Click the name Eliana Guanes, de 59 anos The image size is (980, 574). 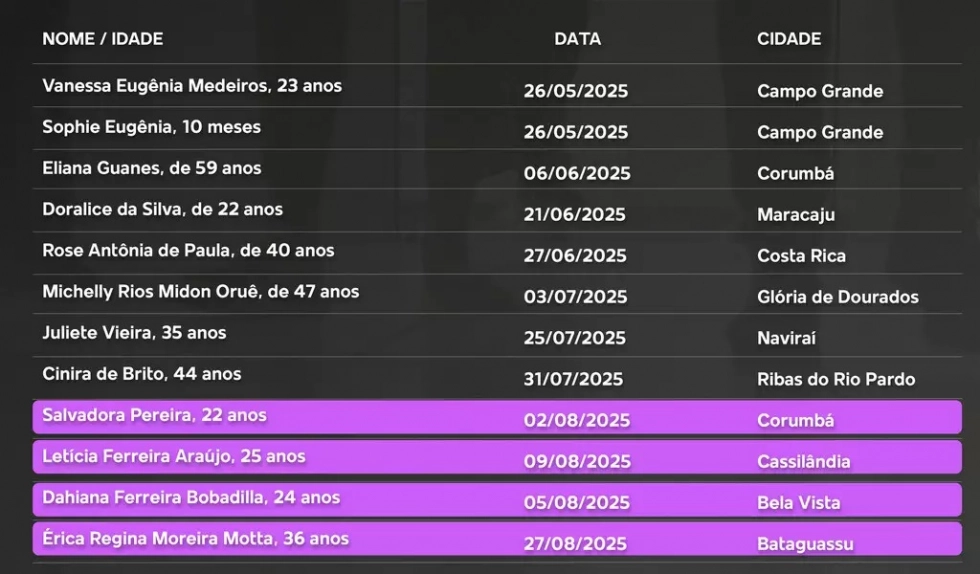tap(152, 168)
